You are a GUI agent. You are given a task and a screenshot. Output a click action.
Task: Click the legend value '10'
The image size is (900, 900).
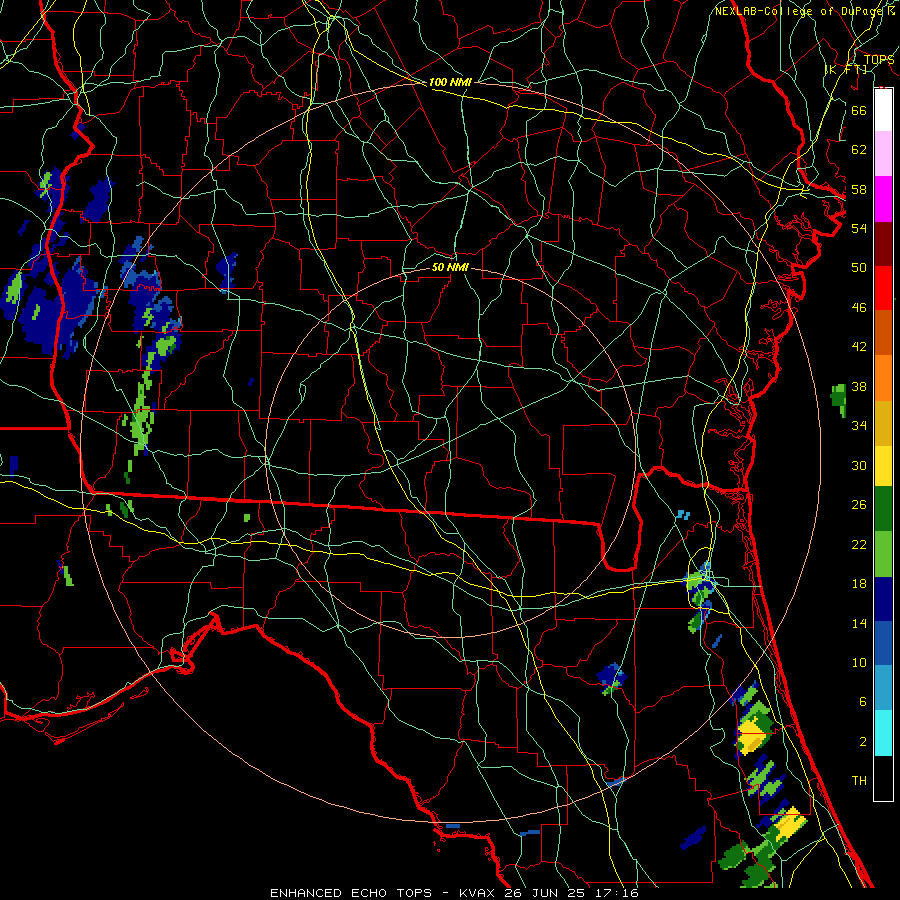tap(859, 663)
